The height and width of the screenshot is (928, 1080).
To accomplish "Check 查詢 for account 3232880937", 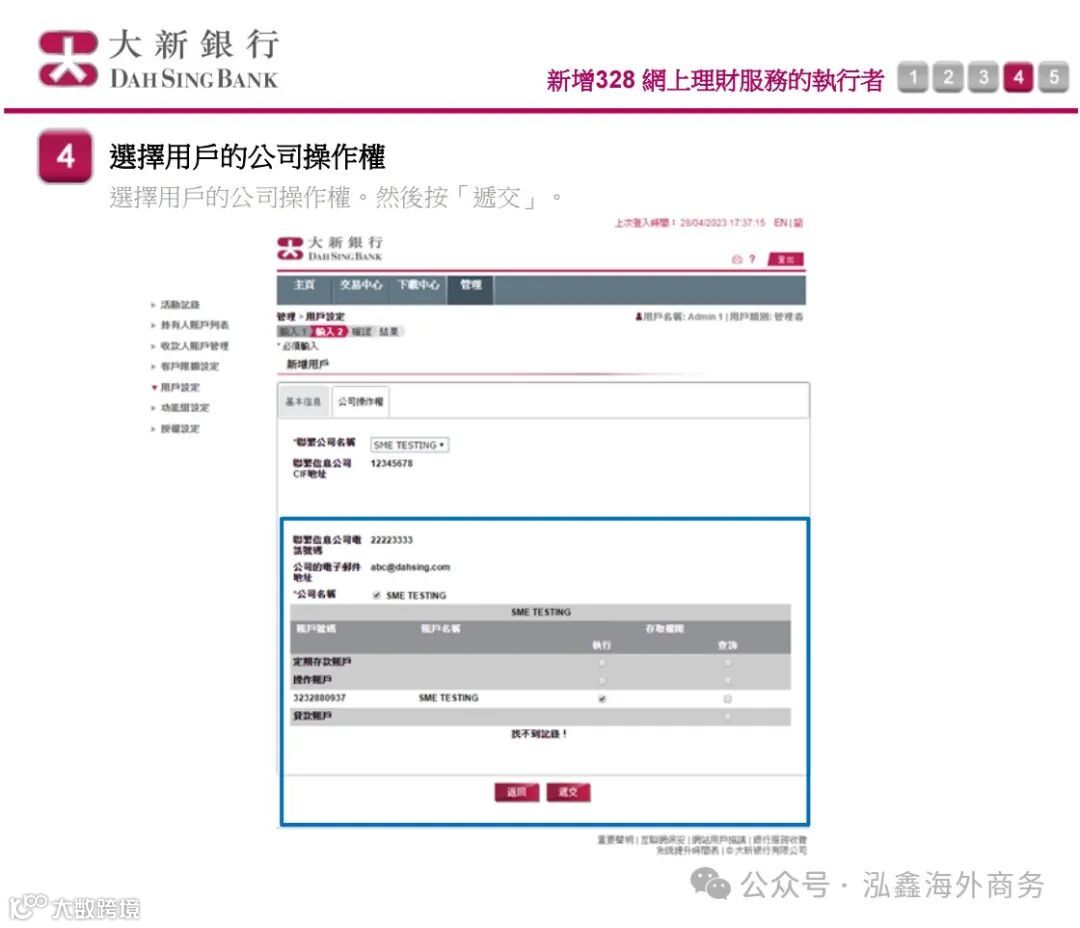I will point(727,699).
